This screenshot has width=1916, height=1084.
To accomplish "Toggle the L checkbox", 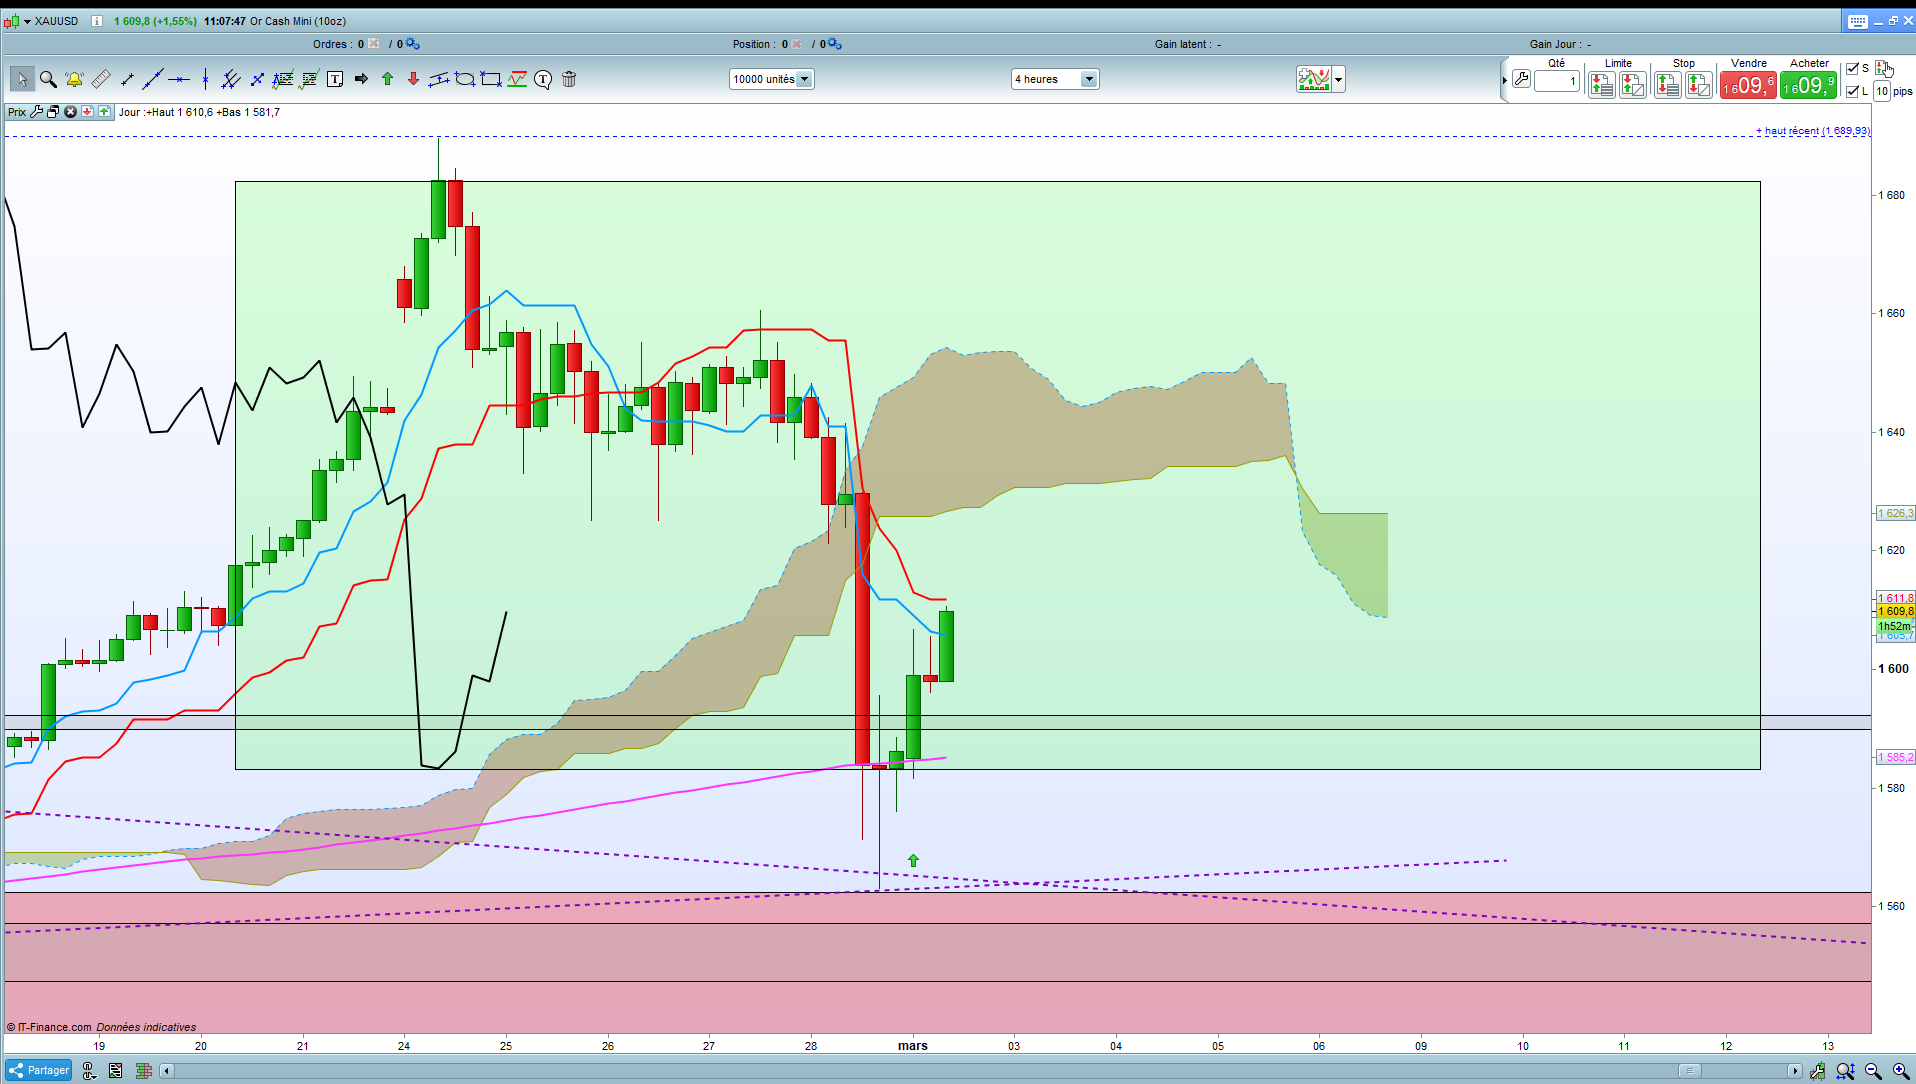I will pyautogui.click(x=1852, y=91).
